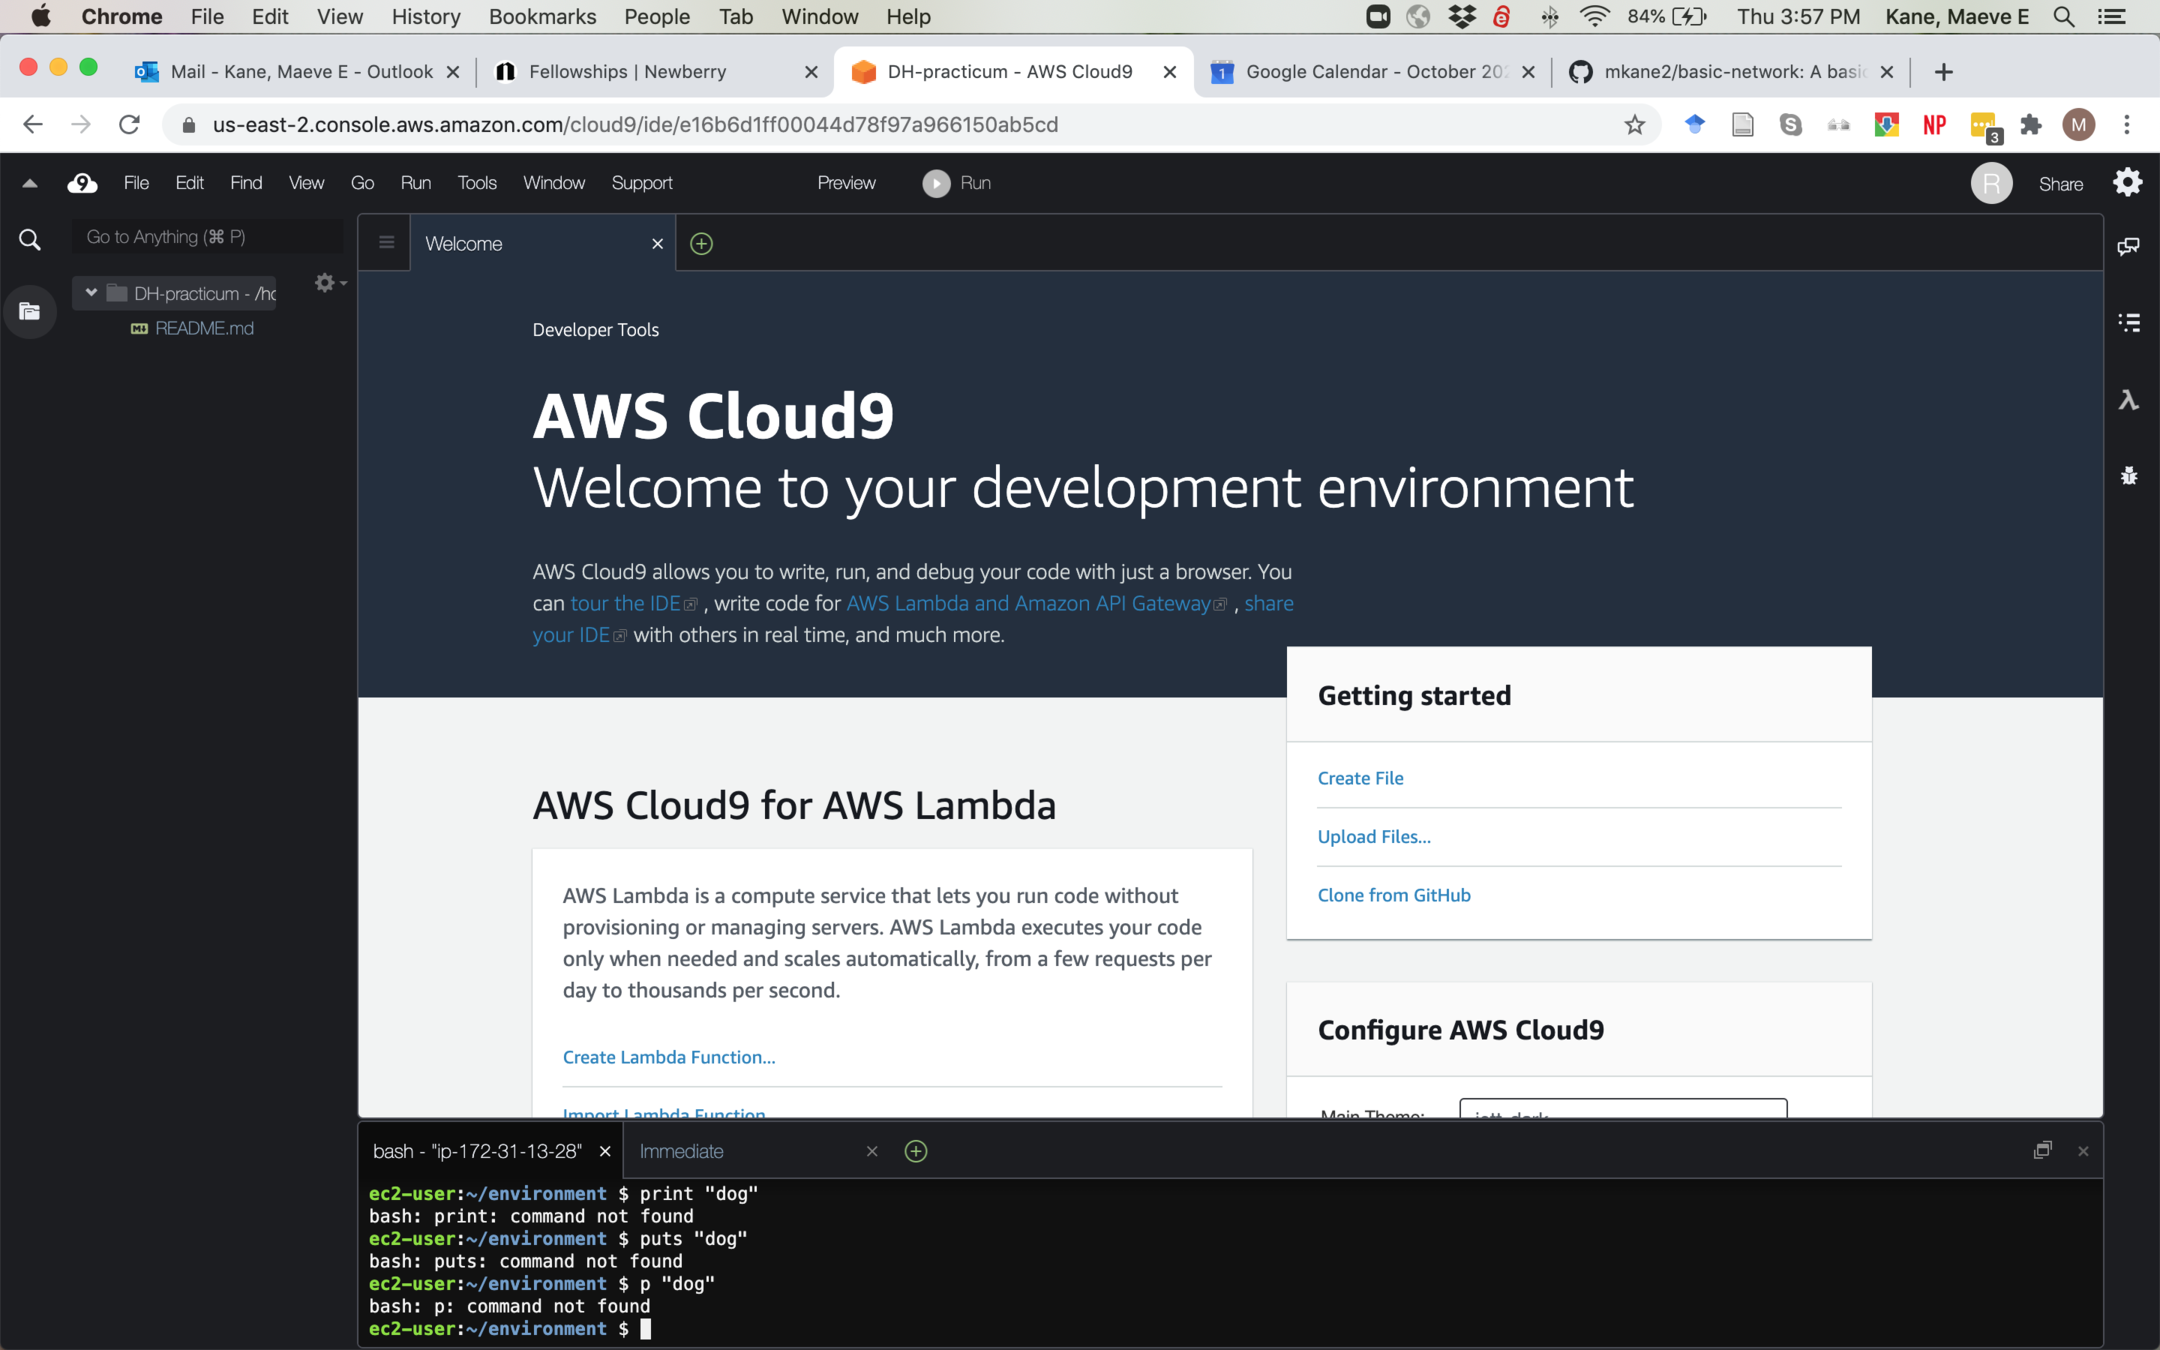Toggle the Environment file tree icon

[30, 311]
